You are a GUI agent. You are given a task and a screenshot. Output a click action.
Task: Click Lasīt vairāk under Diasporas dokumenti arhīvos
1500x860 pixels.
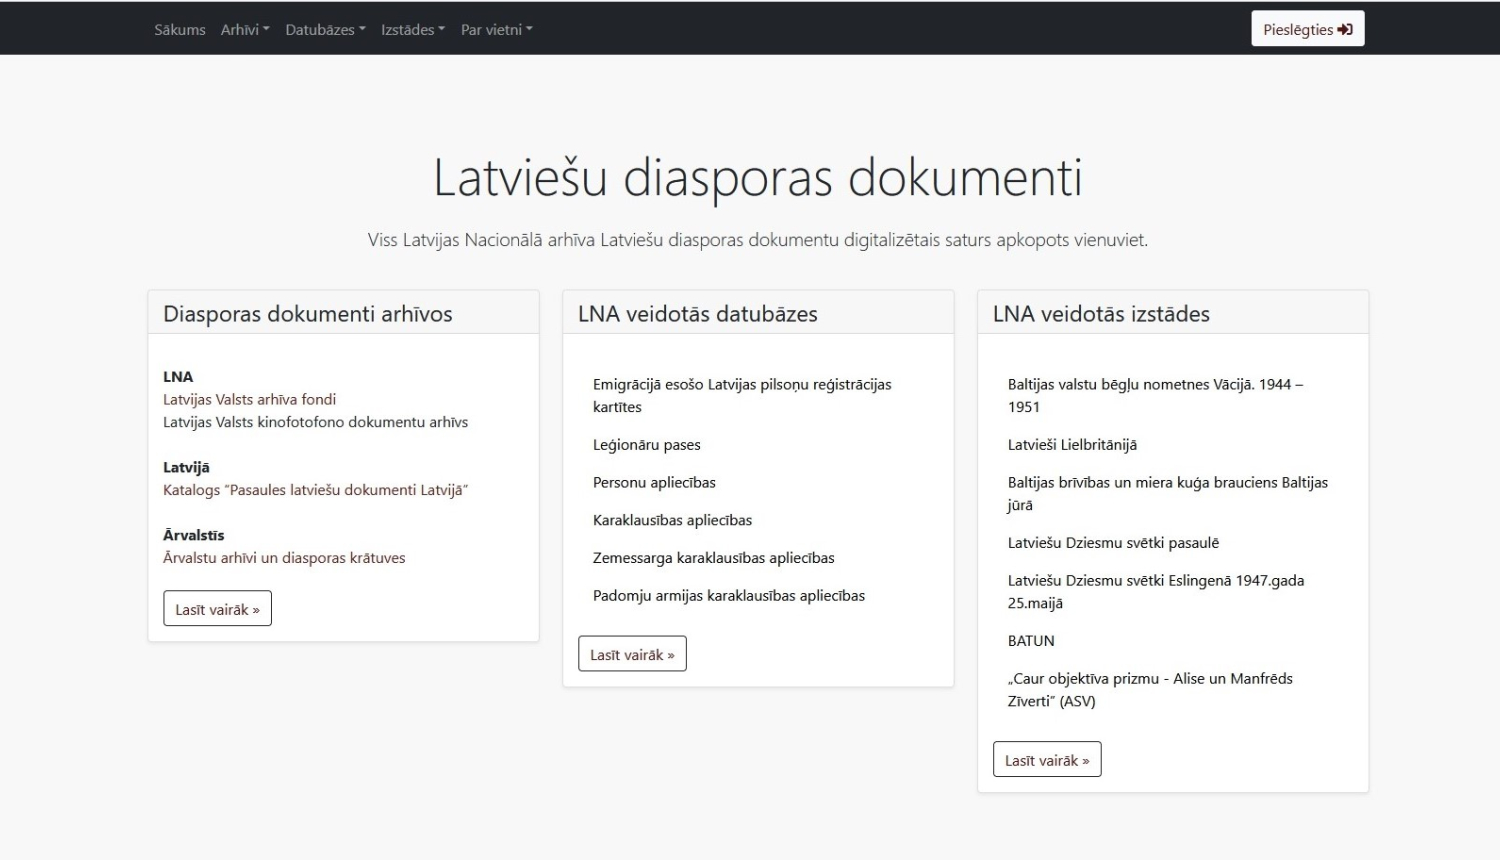(x=217, y=609)
